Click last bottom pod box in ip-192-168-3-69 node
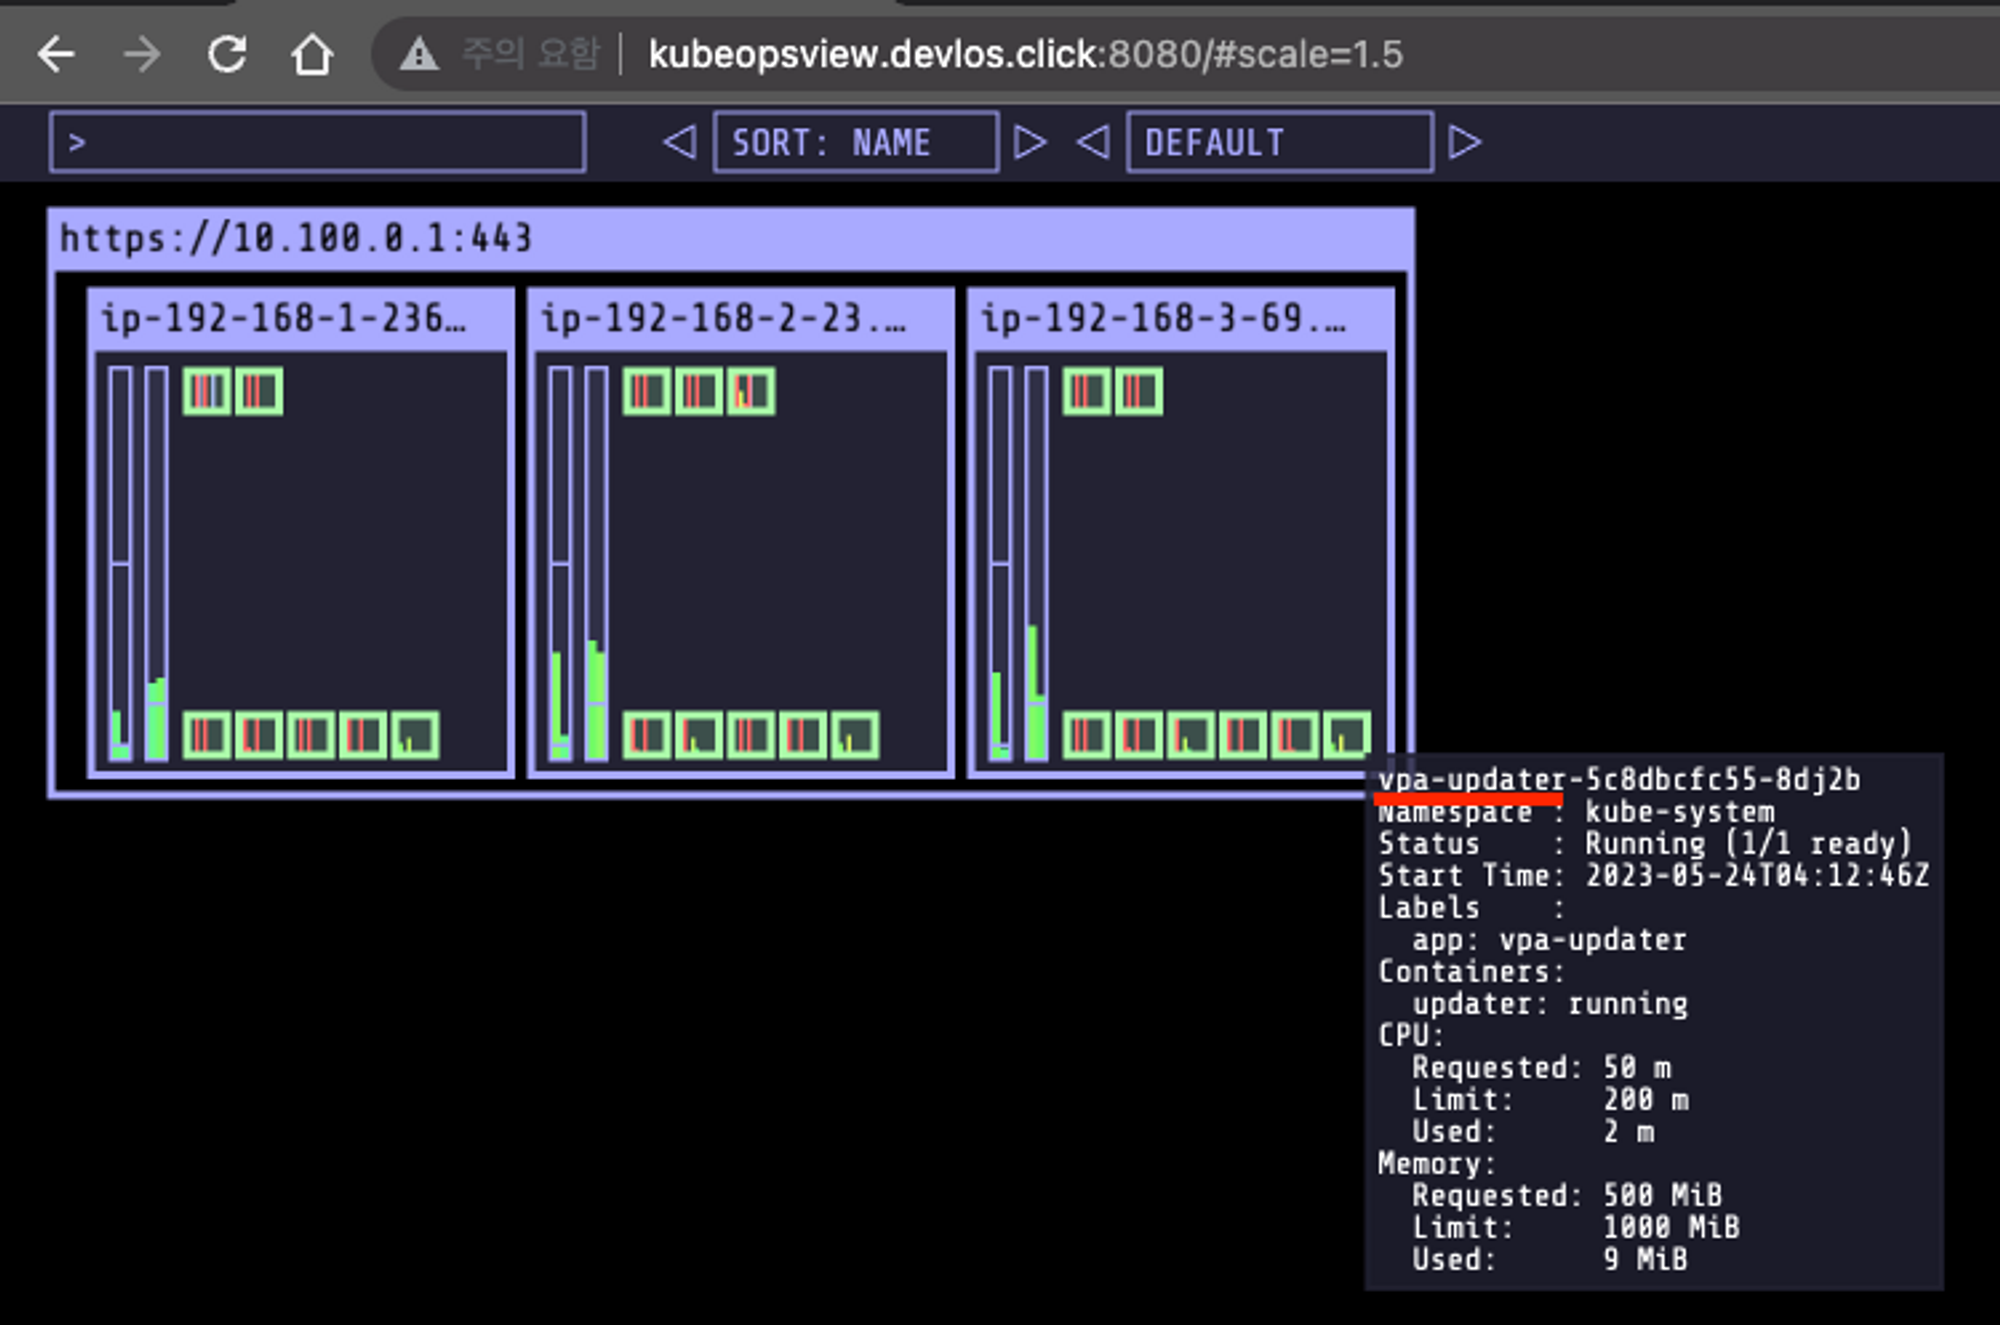Image resolution: width=2000 pixels, height=1325 pixels. coord(1346,736)
